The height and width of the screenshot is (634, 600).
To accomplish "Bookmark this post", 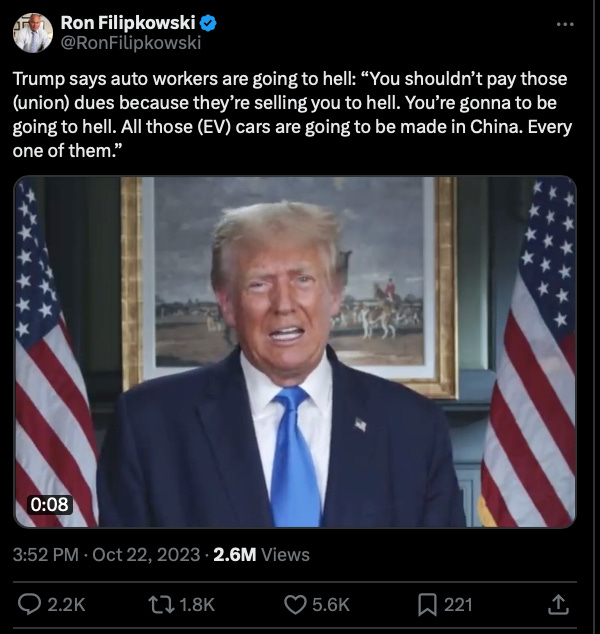I will [427, 605].
